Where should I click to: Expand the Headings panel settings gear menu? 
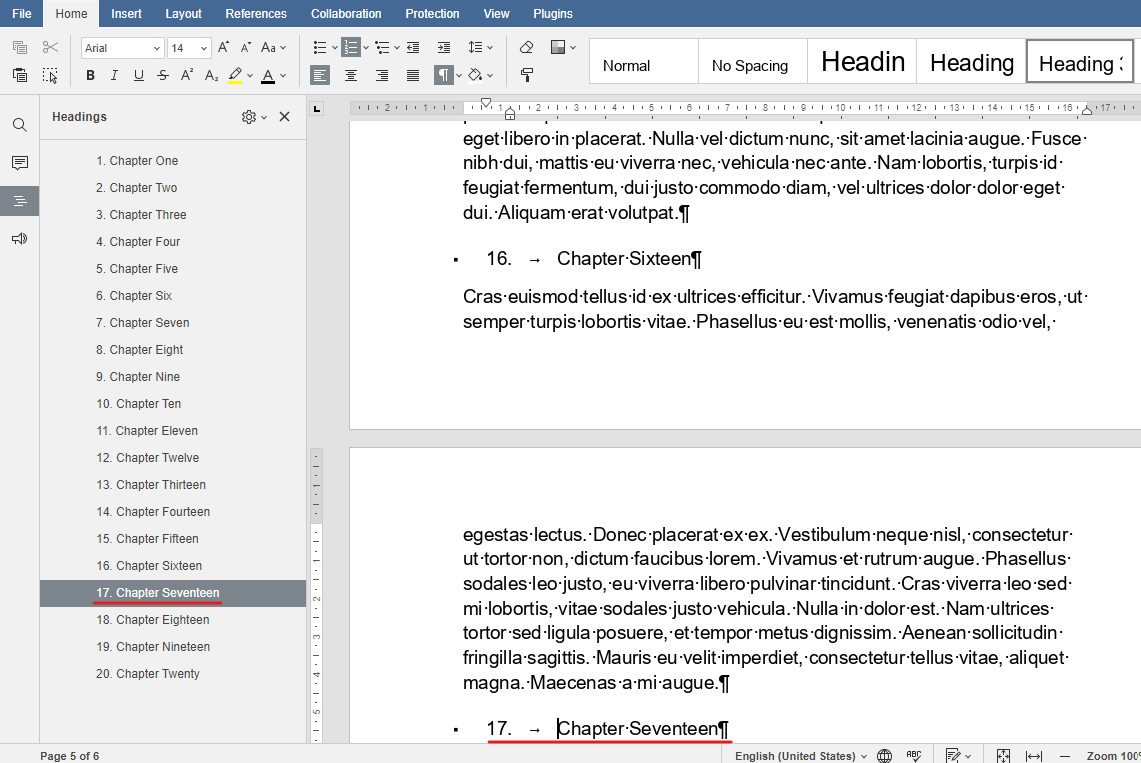click(250, 117)
